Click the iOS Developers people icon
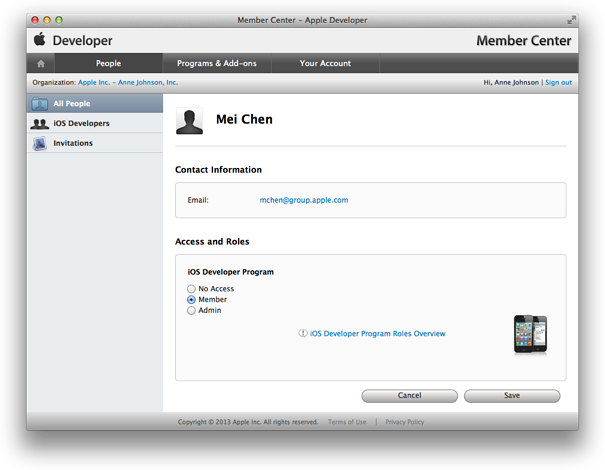605x470 pixels. [39, 123]
